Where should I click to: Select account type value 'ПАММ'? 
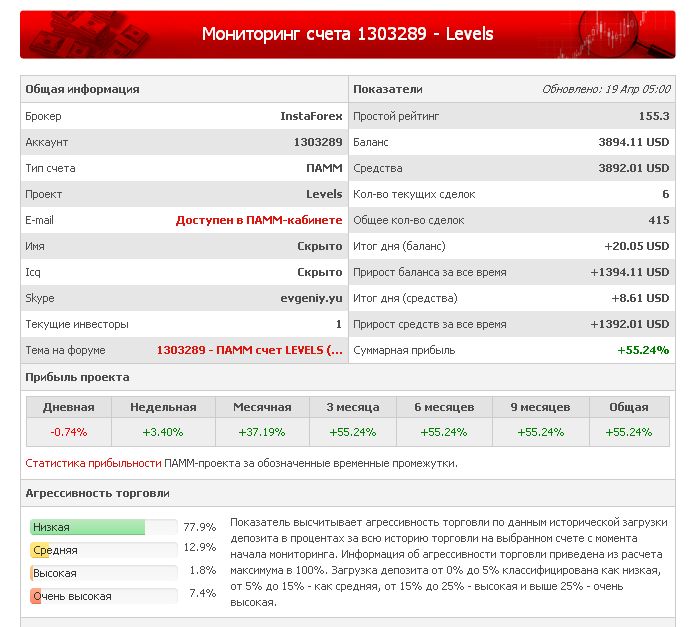point(325,168)
